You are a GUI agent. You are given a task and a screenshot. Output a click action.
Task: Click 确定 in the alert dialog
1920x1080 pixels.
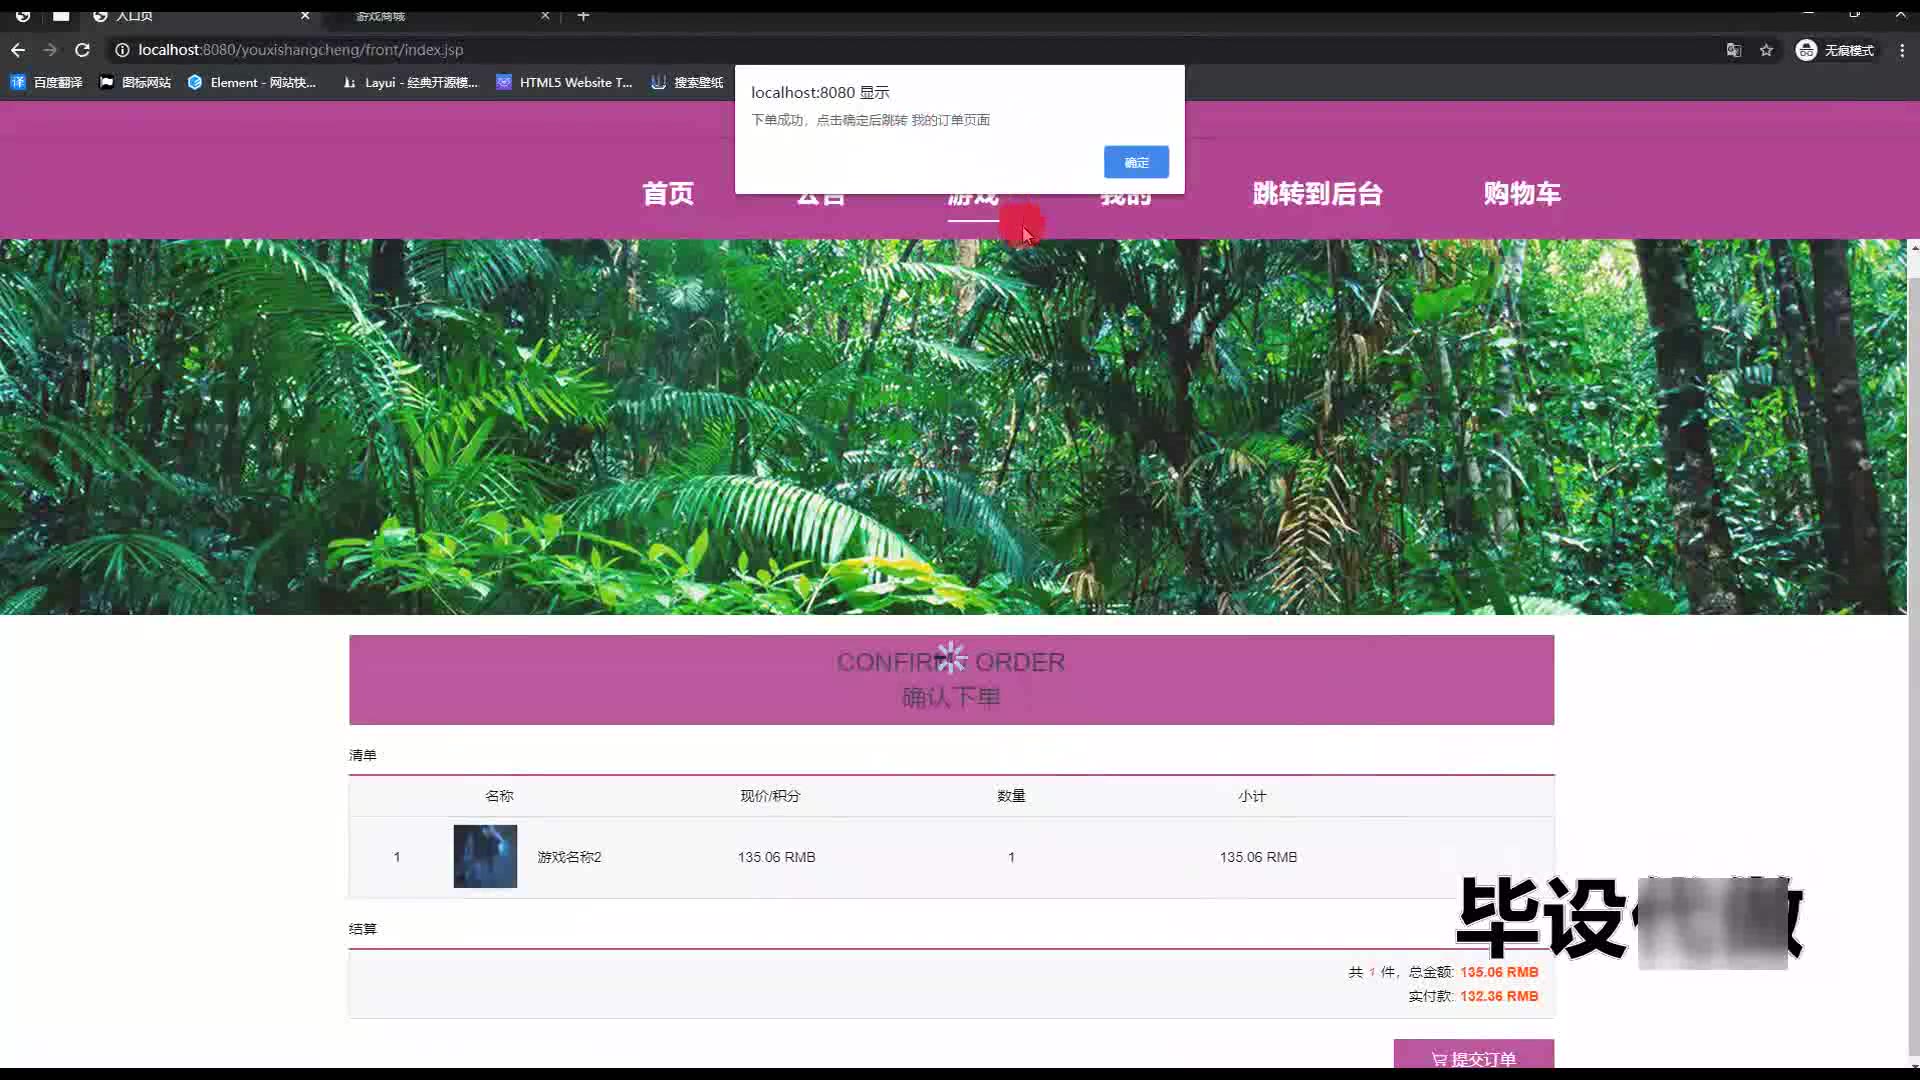point(1136,162)
